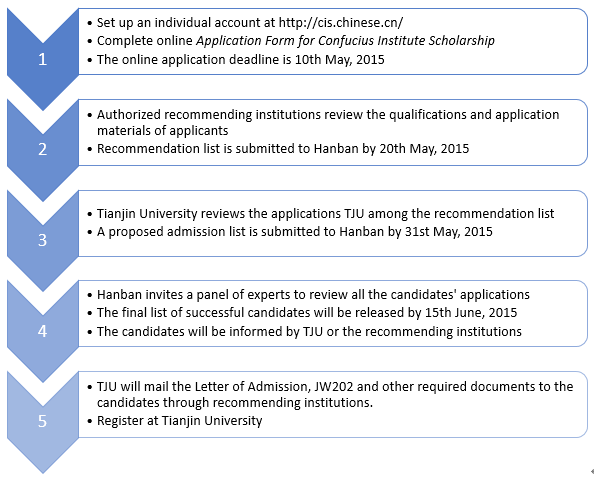This screenshot has height=478, width=594.
Task: Click the number 5 label on the chevron
Action: 42,422
